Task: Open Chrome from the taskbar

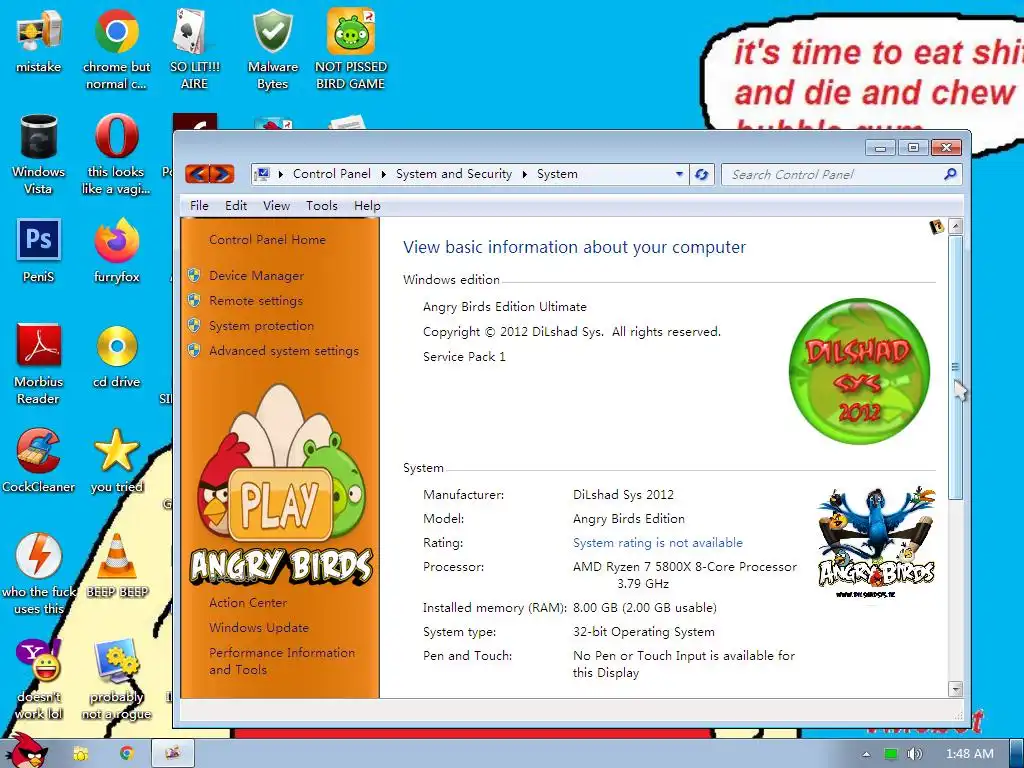Action: coord(127,754)
